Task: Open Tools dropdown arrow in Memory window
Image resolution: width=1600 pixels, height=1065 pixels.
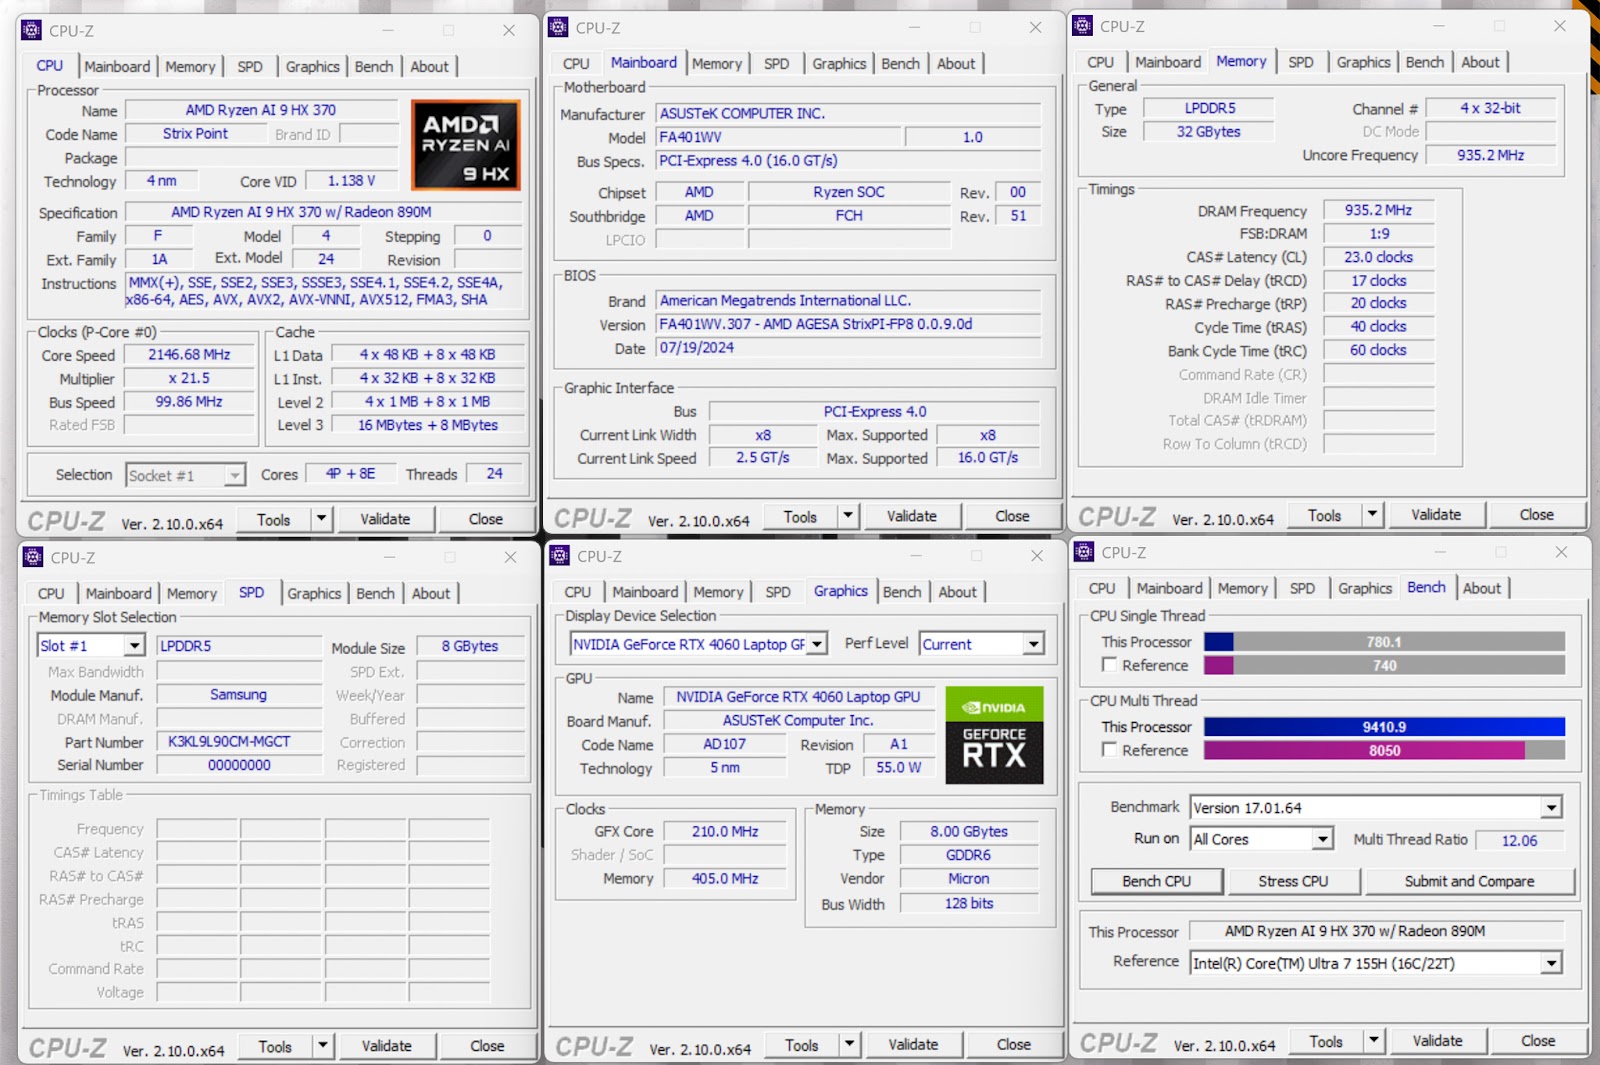Action: [x=1372, y=514]
